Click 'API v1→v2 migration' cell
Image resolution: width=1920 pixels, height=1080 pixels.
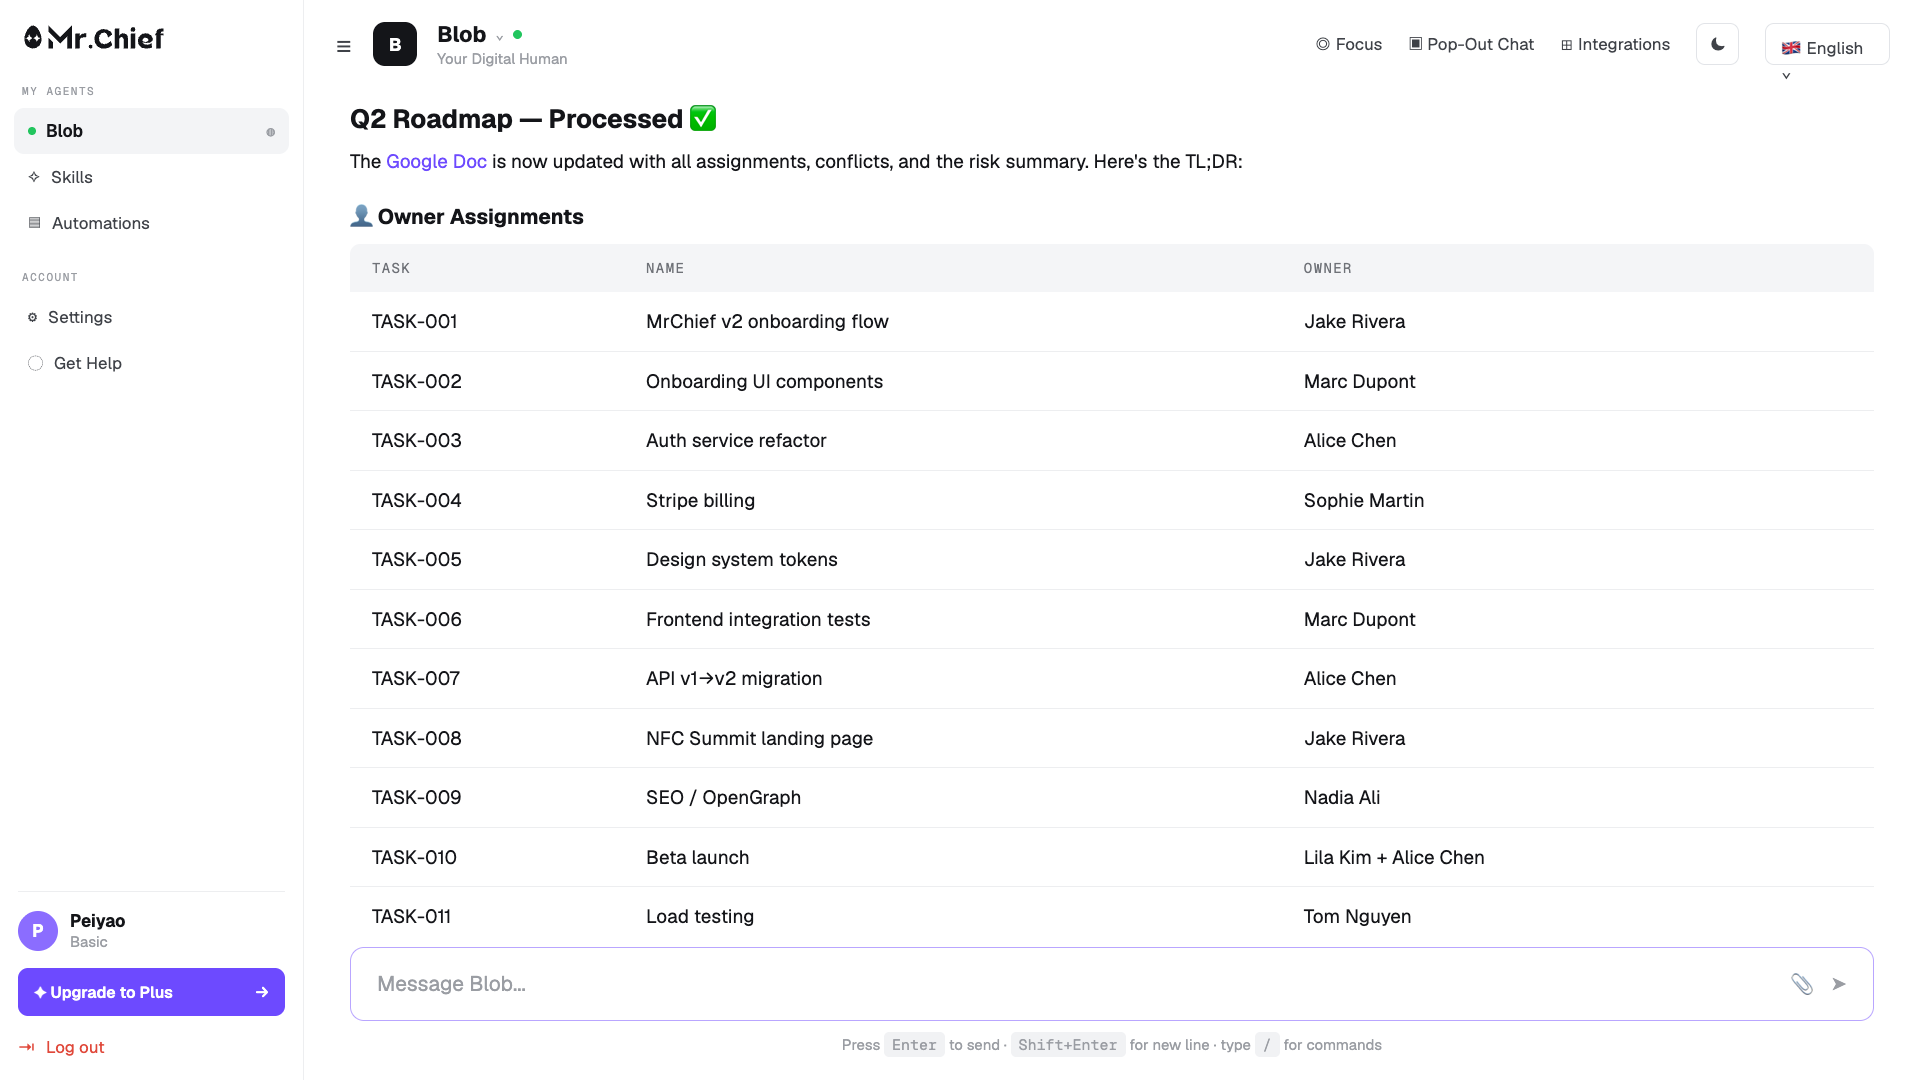(x=734, y=678)
